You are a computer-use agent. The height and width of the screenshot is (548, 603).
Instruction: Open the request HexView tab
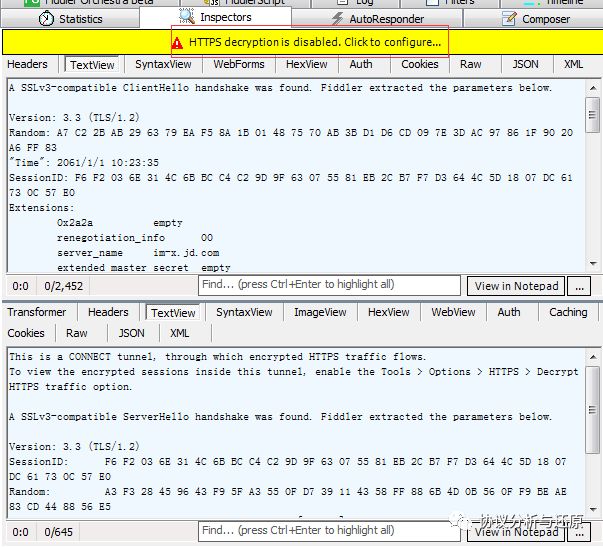click(x=306, y=64)
